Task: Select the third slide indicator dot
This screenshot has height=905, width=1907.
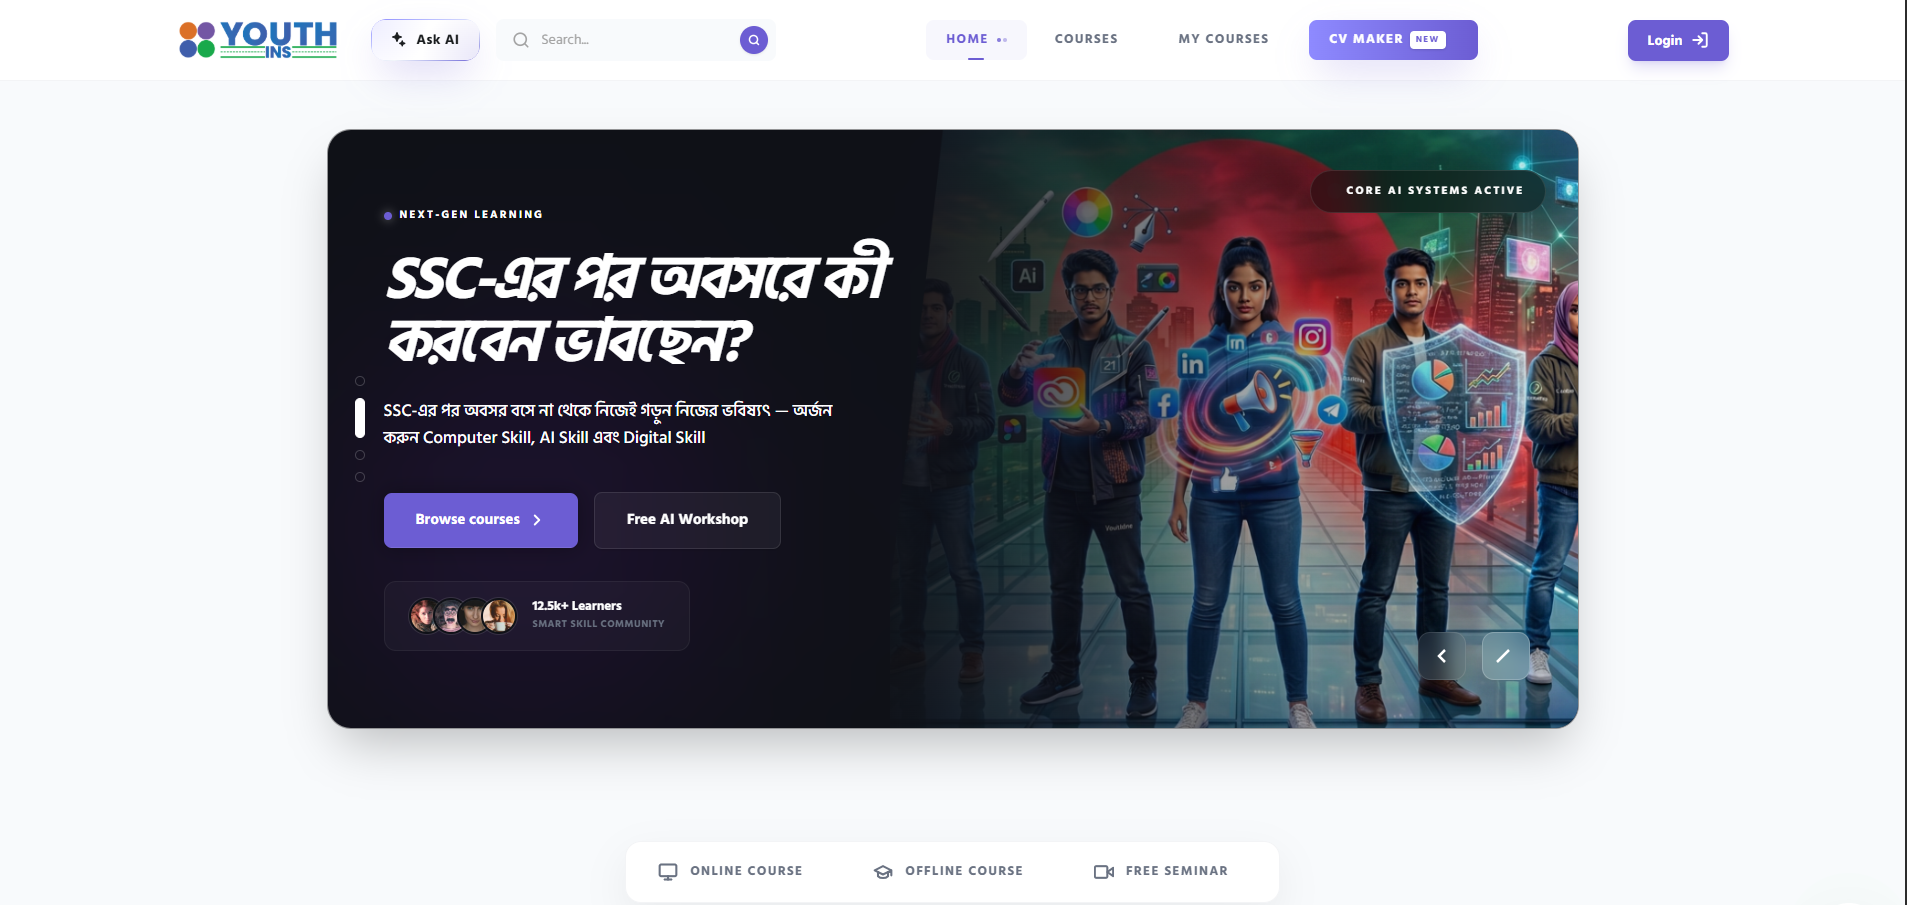Action: pyautogui.click(x=360, y=455)
